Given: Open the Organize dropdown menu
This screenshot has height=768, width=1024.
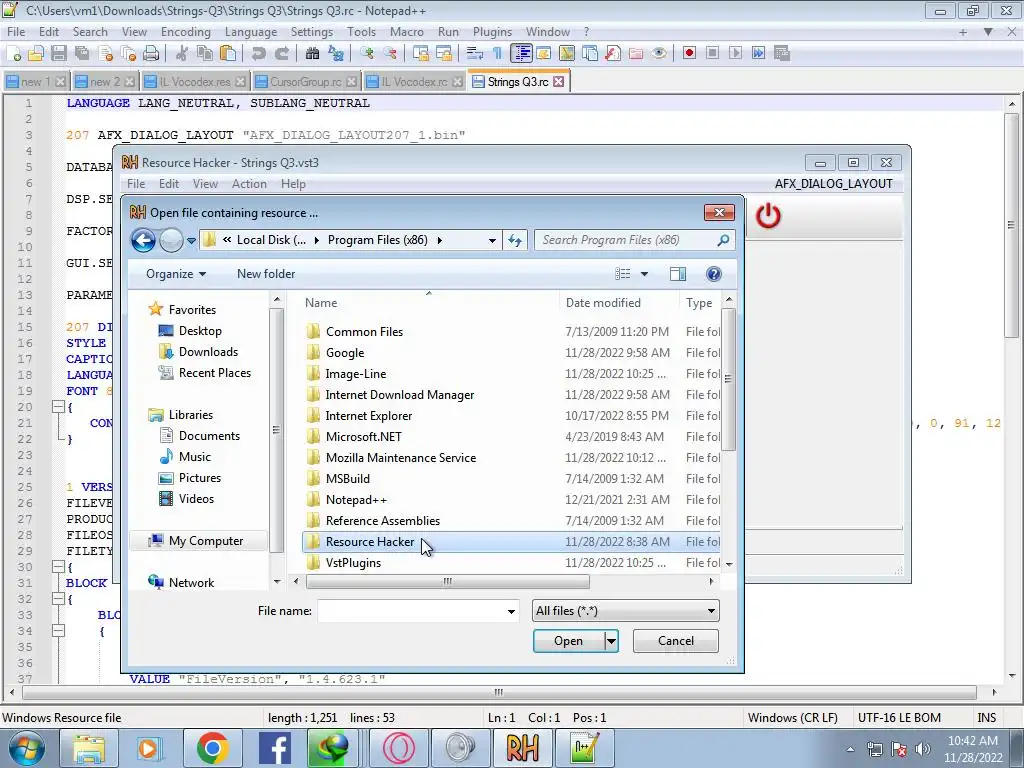Looking at the screenshot, I should pyautogui.click(x=176, y=274).
